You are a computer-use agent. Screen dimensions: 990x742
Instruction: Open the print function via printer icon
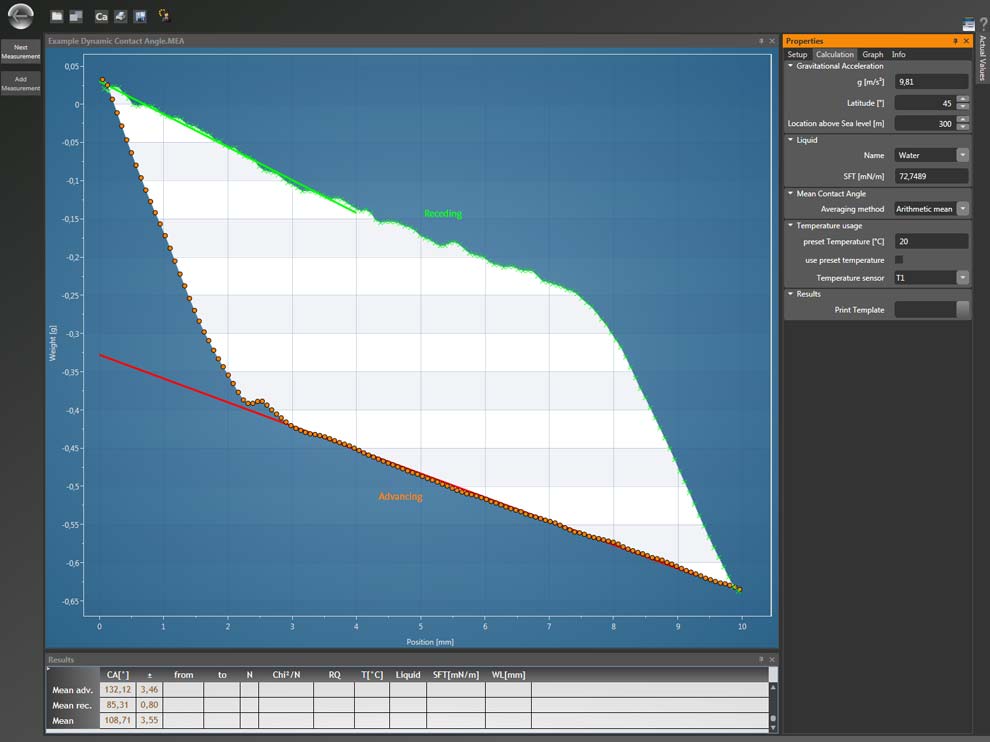(x=119, y=16)
